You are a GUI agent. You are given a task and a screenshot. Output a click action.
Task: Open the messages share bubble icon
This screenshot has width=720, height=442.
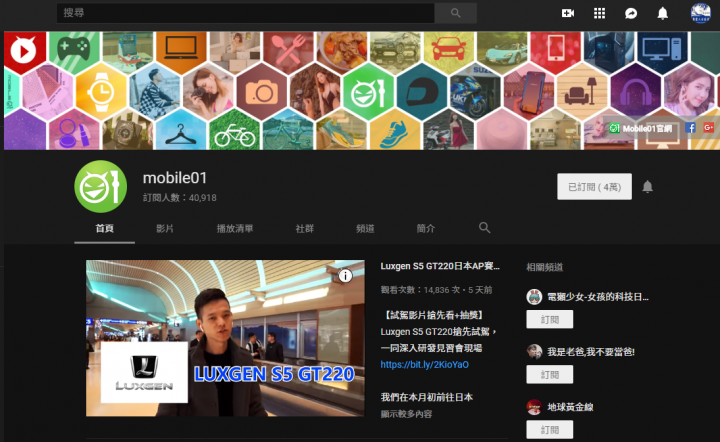[631, 13]
